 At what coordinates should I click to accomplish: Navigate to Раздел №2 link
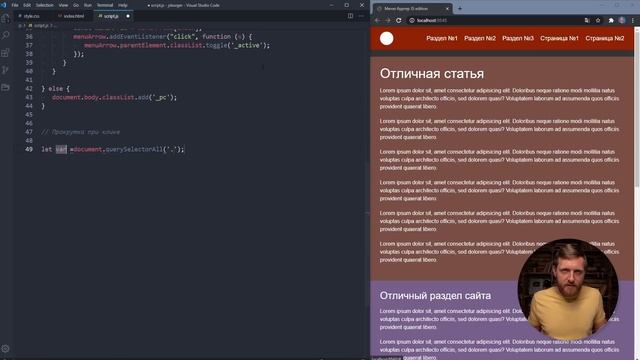[480, 38]
